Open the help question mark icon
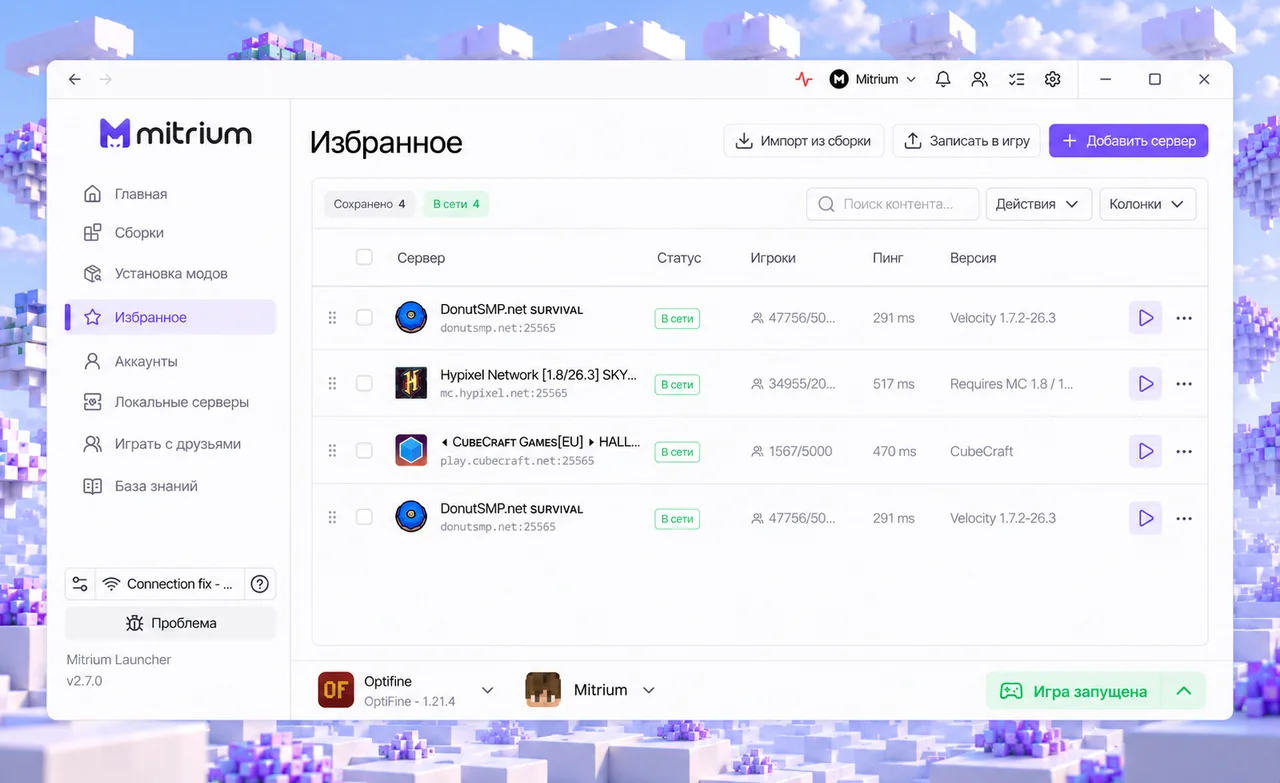This screenshot has width=1280, height=783. pos(260,584)
